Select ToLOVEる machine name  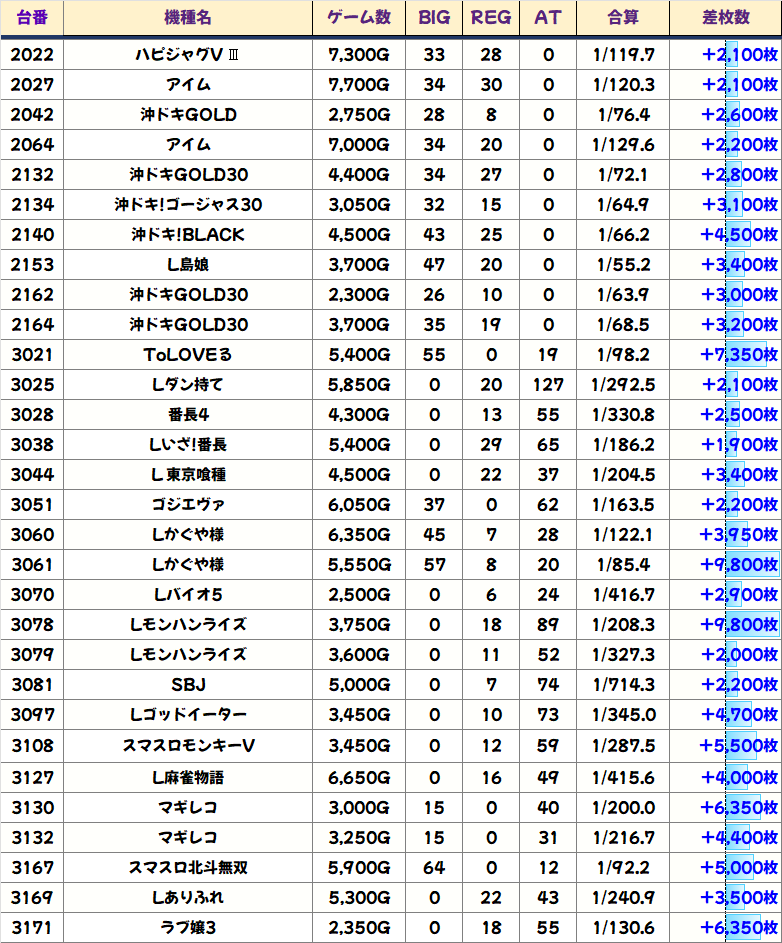188,355
